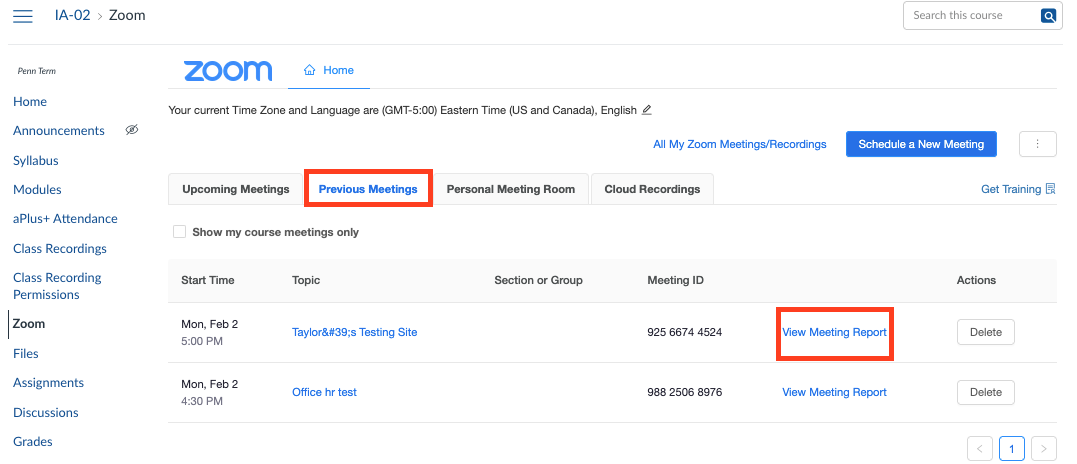Edit time zone with the pencil icon
1077x464 pixels.
coord(646,110)
